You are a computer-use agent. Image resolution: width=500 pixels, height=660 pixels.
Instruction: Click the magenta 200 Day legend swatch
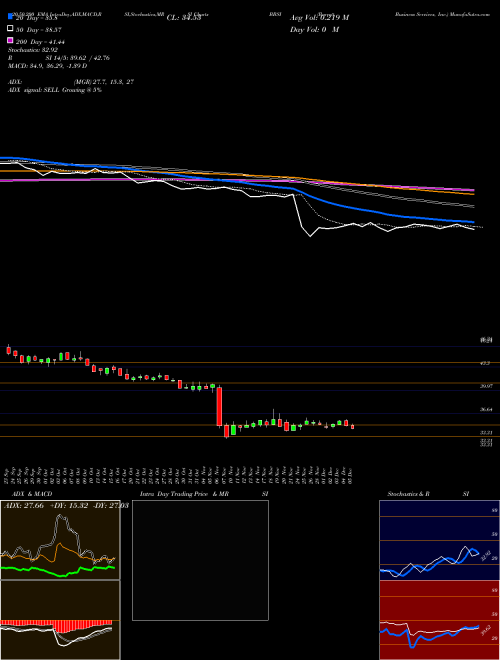pos(10,40)
